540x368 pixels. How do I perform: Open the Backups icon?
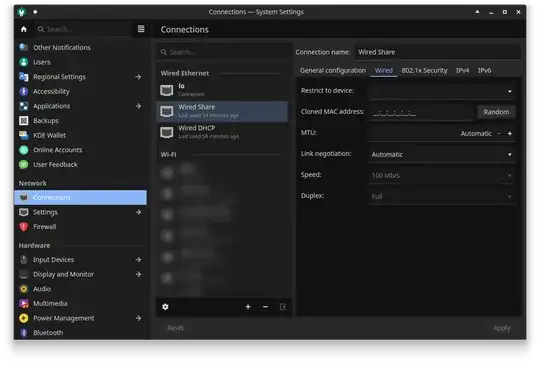24,120
